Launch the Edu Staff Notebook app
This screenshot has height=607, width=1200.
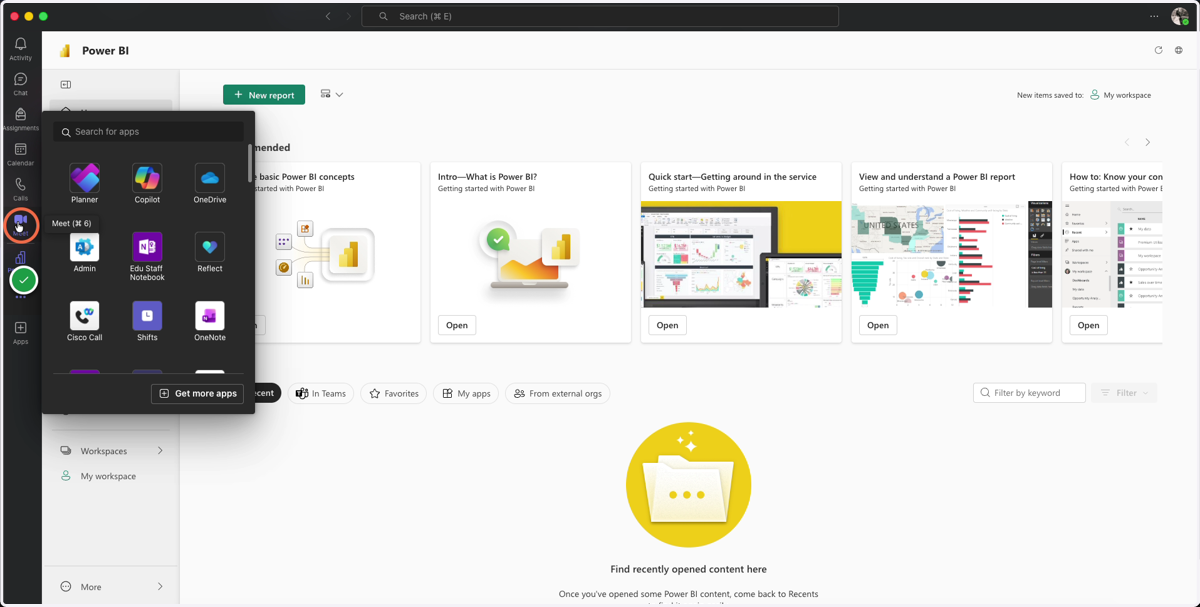click(x=147, y=257)
